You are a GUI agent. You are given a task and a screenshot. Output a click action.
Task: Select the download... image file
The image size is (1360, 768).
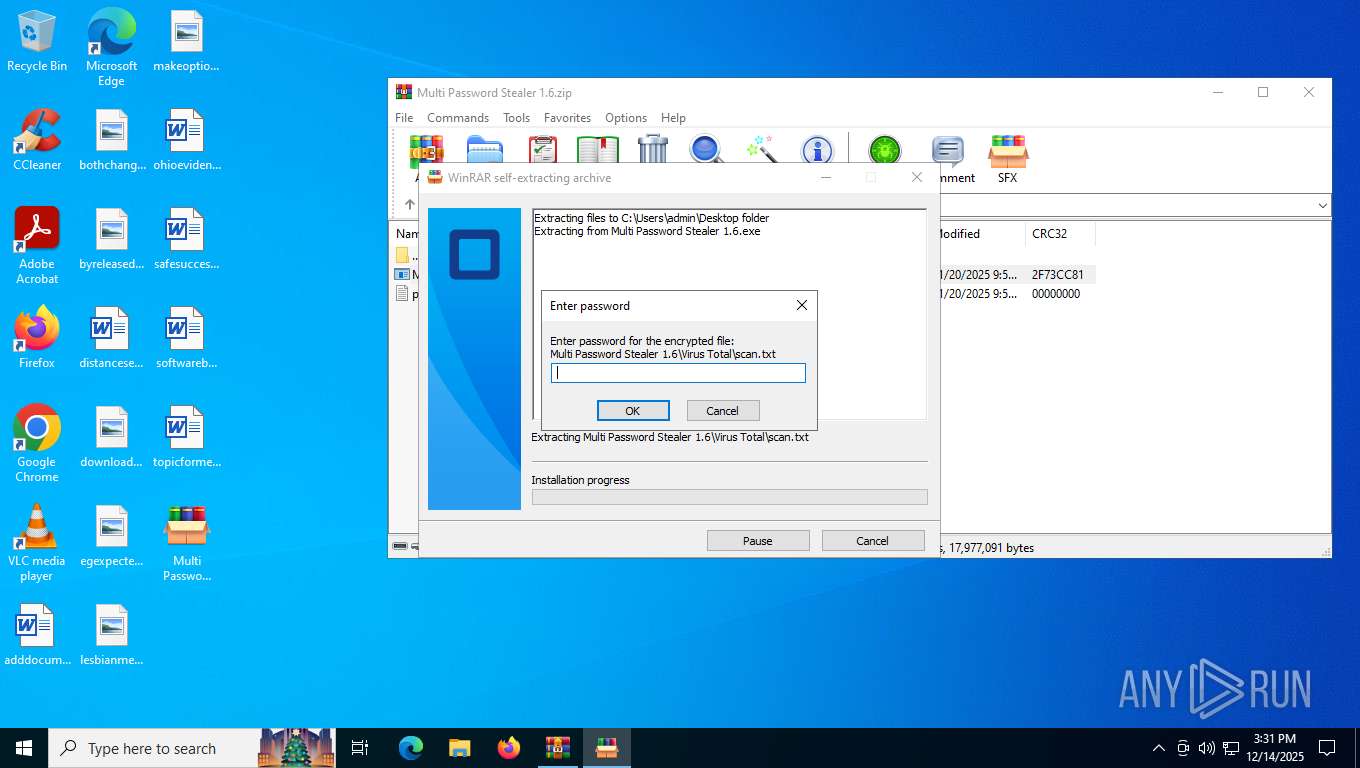[112, 436]
